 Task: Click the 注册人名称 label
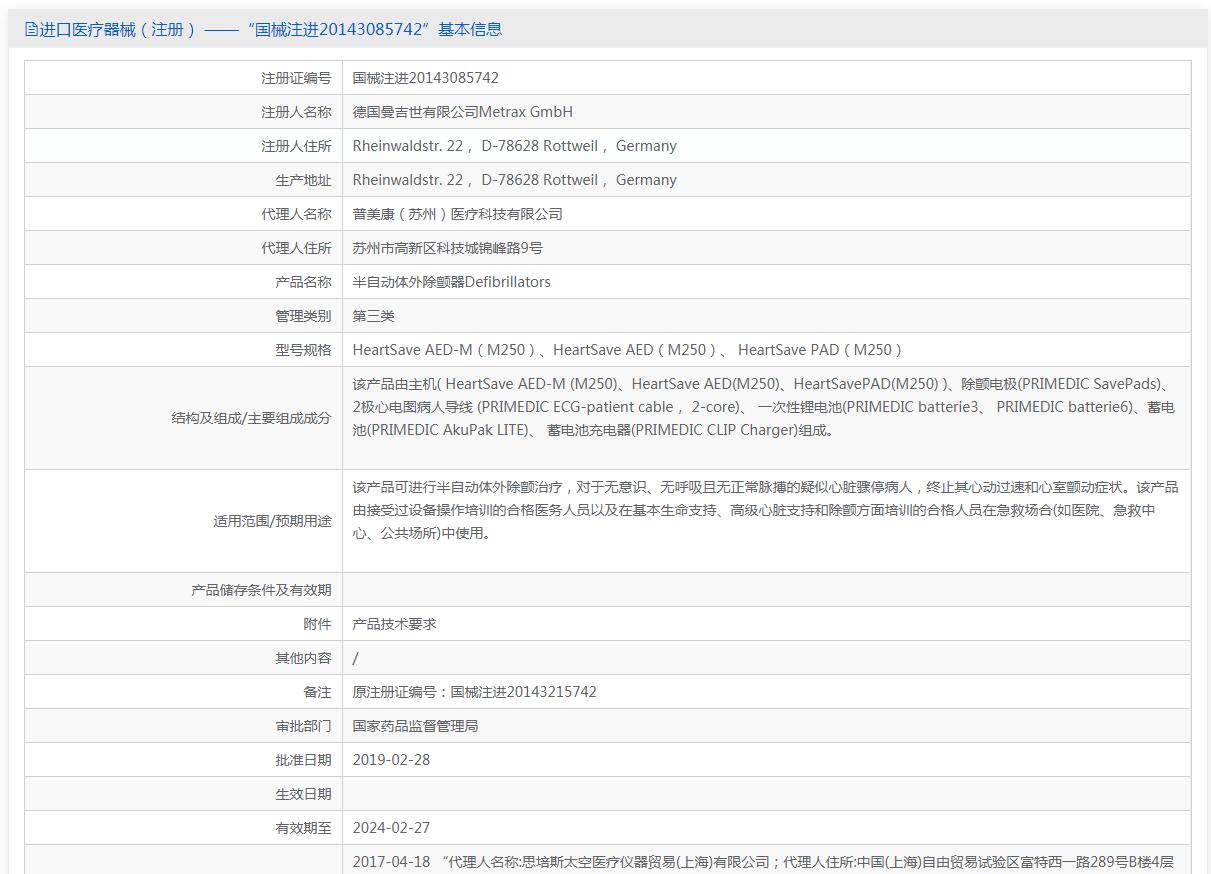(x=296, y=112)
